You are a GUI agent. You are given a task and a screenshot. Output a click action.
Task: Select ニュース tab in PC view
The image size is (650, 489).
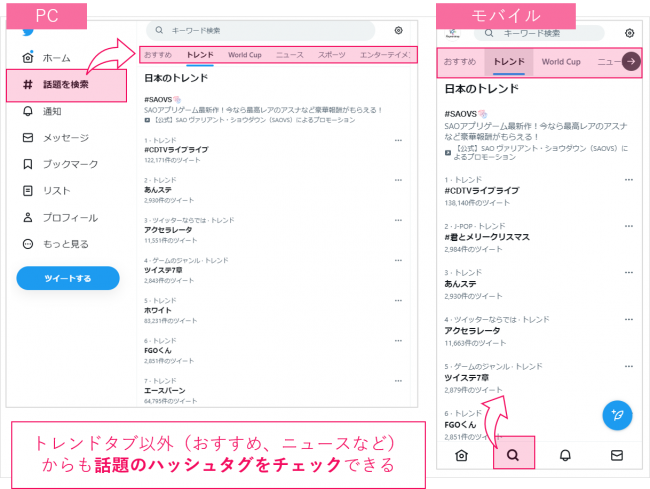tap(290, 55)
